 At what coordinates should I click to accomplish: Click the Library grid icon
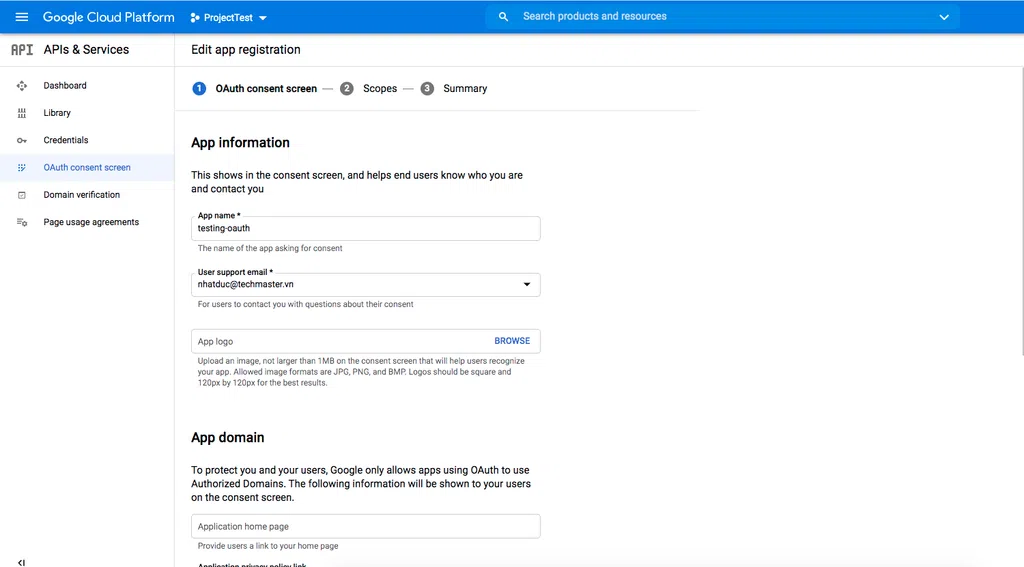[x=22, y=113]
